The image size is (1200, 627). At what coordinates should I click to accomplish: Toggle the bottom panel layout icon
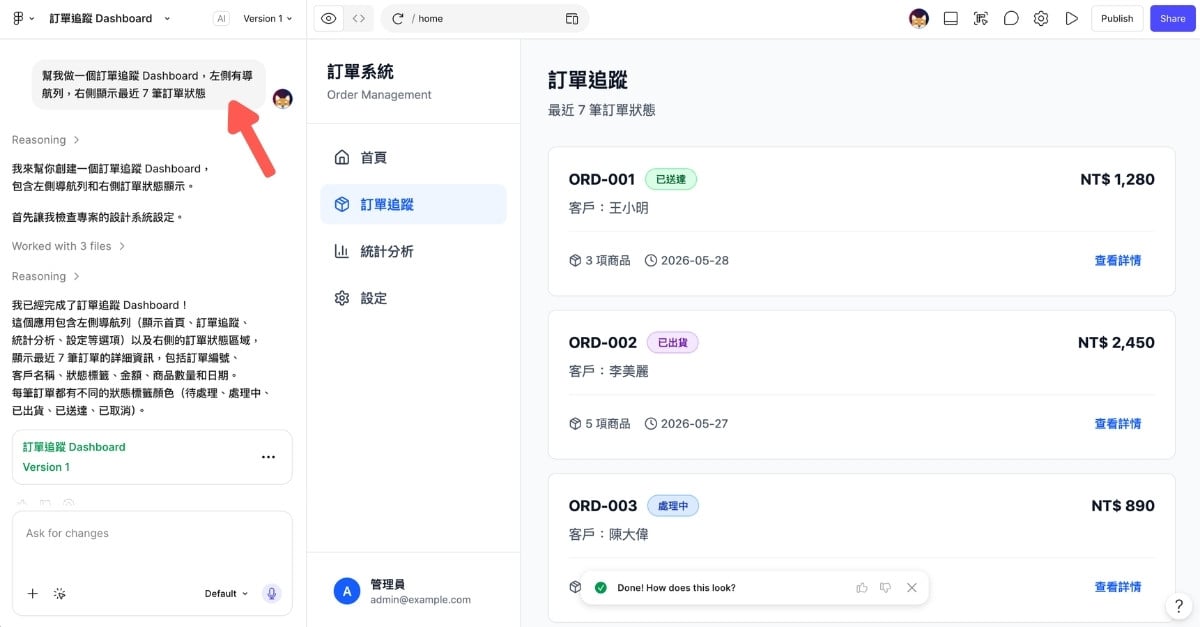click(951, 18)
